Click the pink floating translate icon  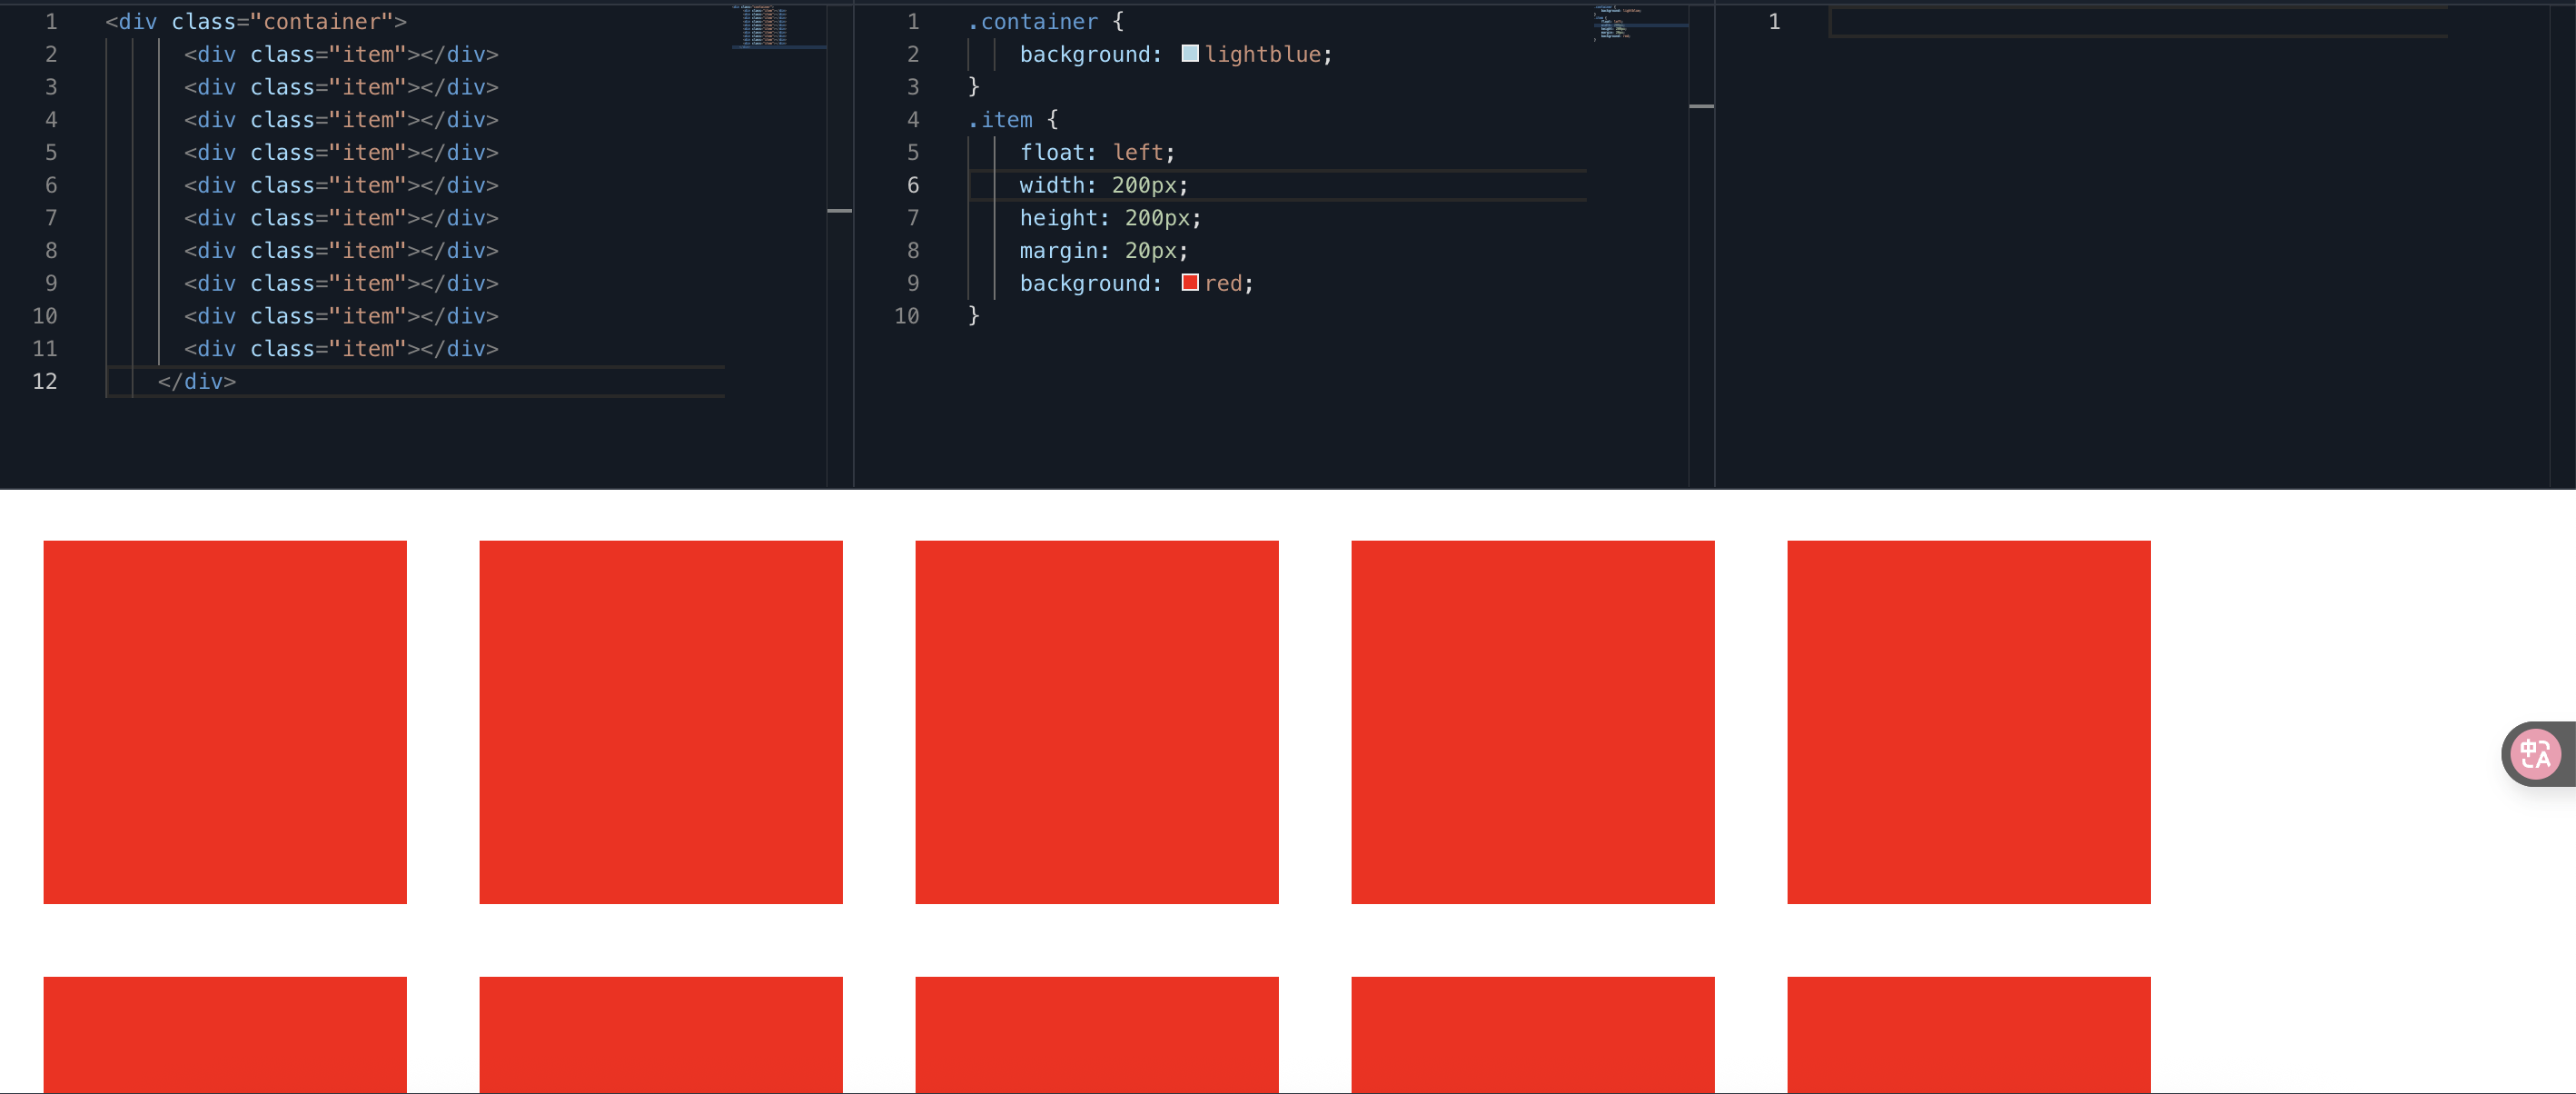(2535, 754)
